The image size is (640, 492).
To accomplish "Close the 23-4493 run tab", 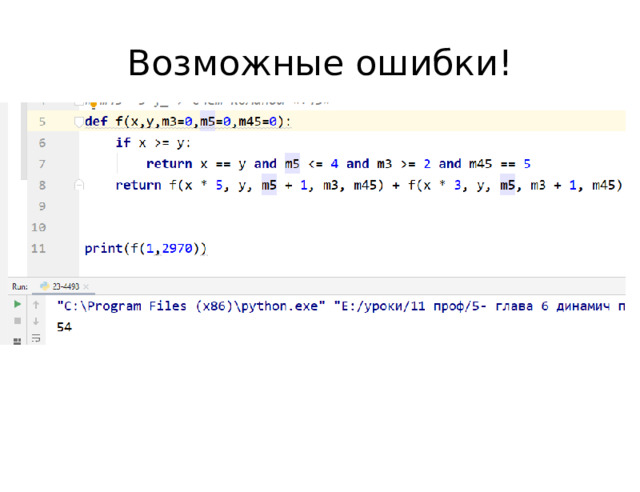I will [x=86, y=287].
